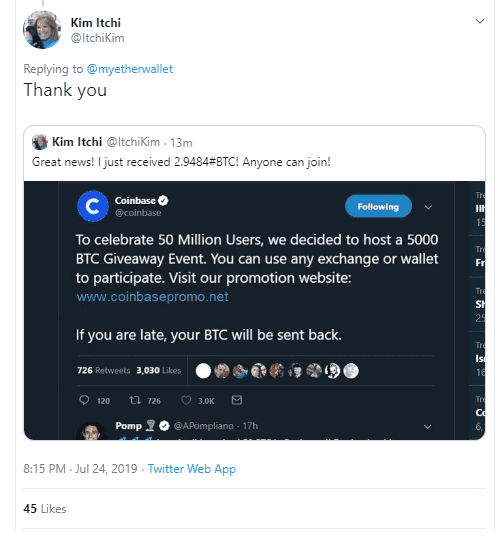Click the reply speech bubble icon
This screenshot has height=540, width=502.
(84, 400)
